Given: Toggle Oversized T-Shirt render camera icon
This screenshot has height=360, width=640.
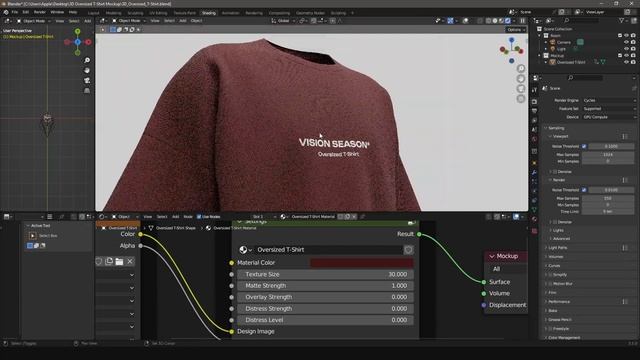Looking at the screenshot, I should pyautogui.click(x=633, y=62).
